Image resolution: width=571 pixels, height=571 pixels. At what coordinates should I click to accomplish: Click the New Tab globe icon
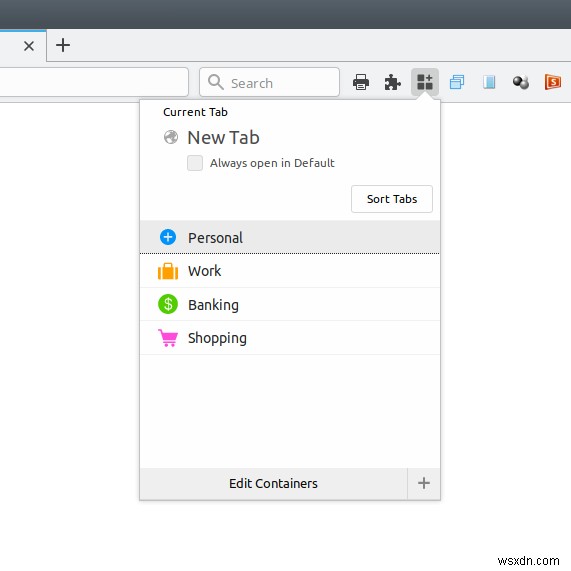pyautogui.click(x=171, y=137)
